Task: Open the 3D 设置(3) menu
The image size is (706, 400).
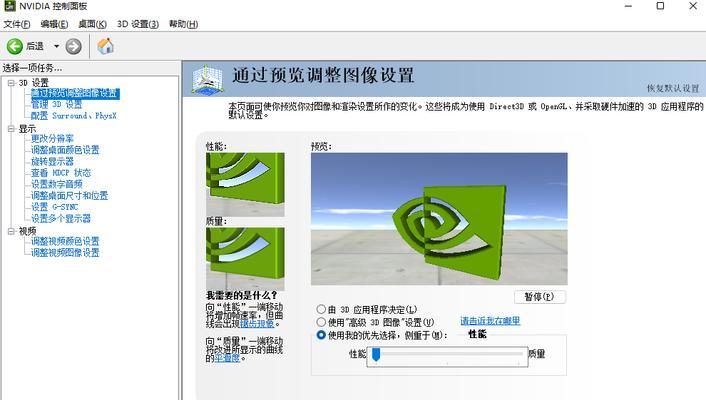Action: coord(138,24)
